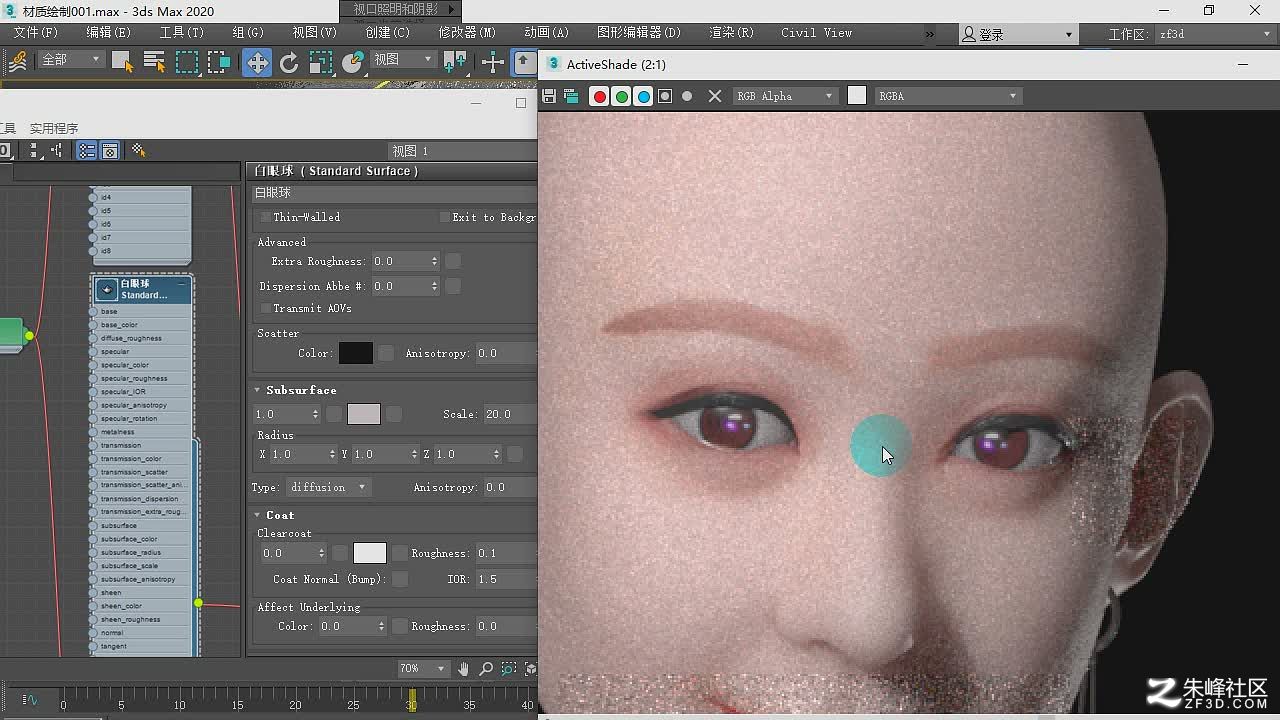Clear the ActiveShade frame with X icon
This screenshot has height=720, width=1280.
click(x=714, y=96)
